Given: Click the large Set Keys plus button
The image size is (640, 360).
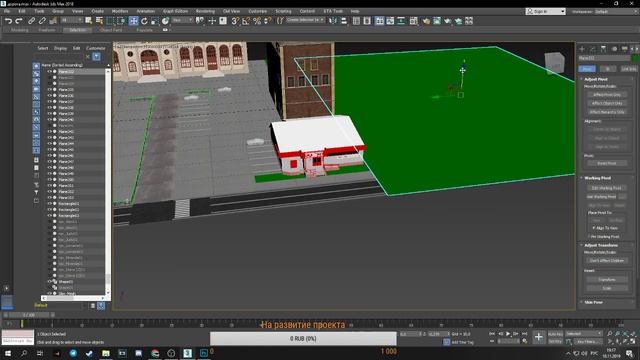Looking at the screenshot, I should 539,337.
